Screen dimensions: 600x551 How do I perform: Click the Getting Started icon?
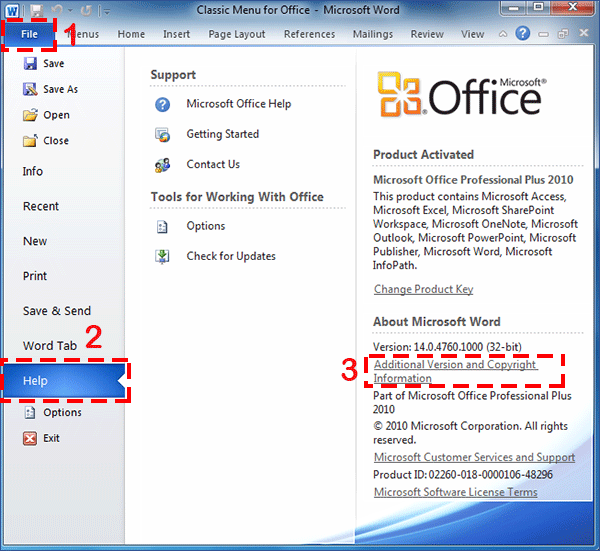click(x=163, y=135)
